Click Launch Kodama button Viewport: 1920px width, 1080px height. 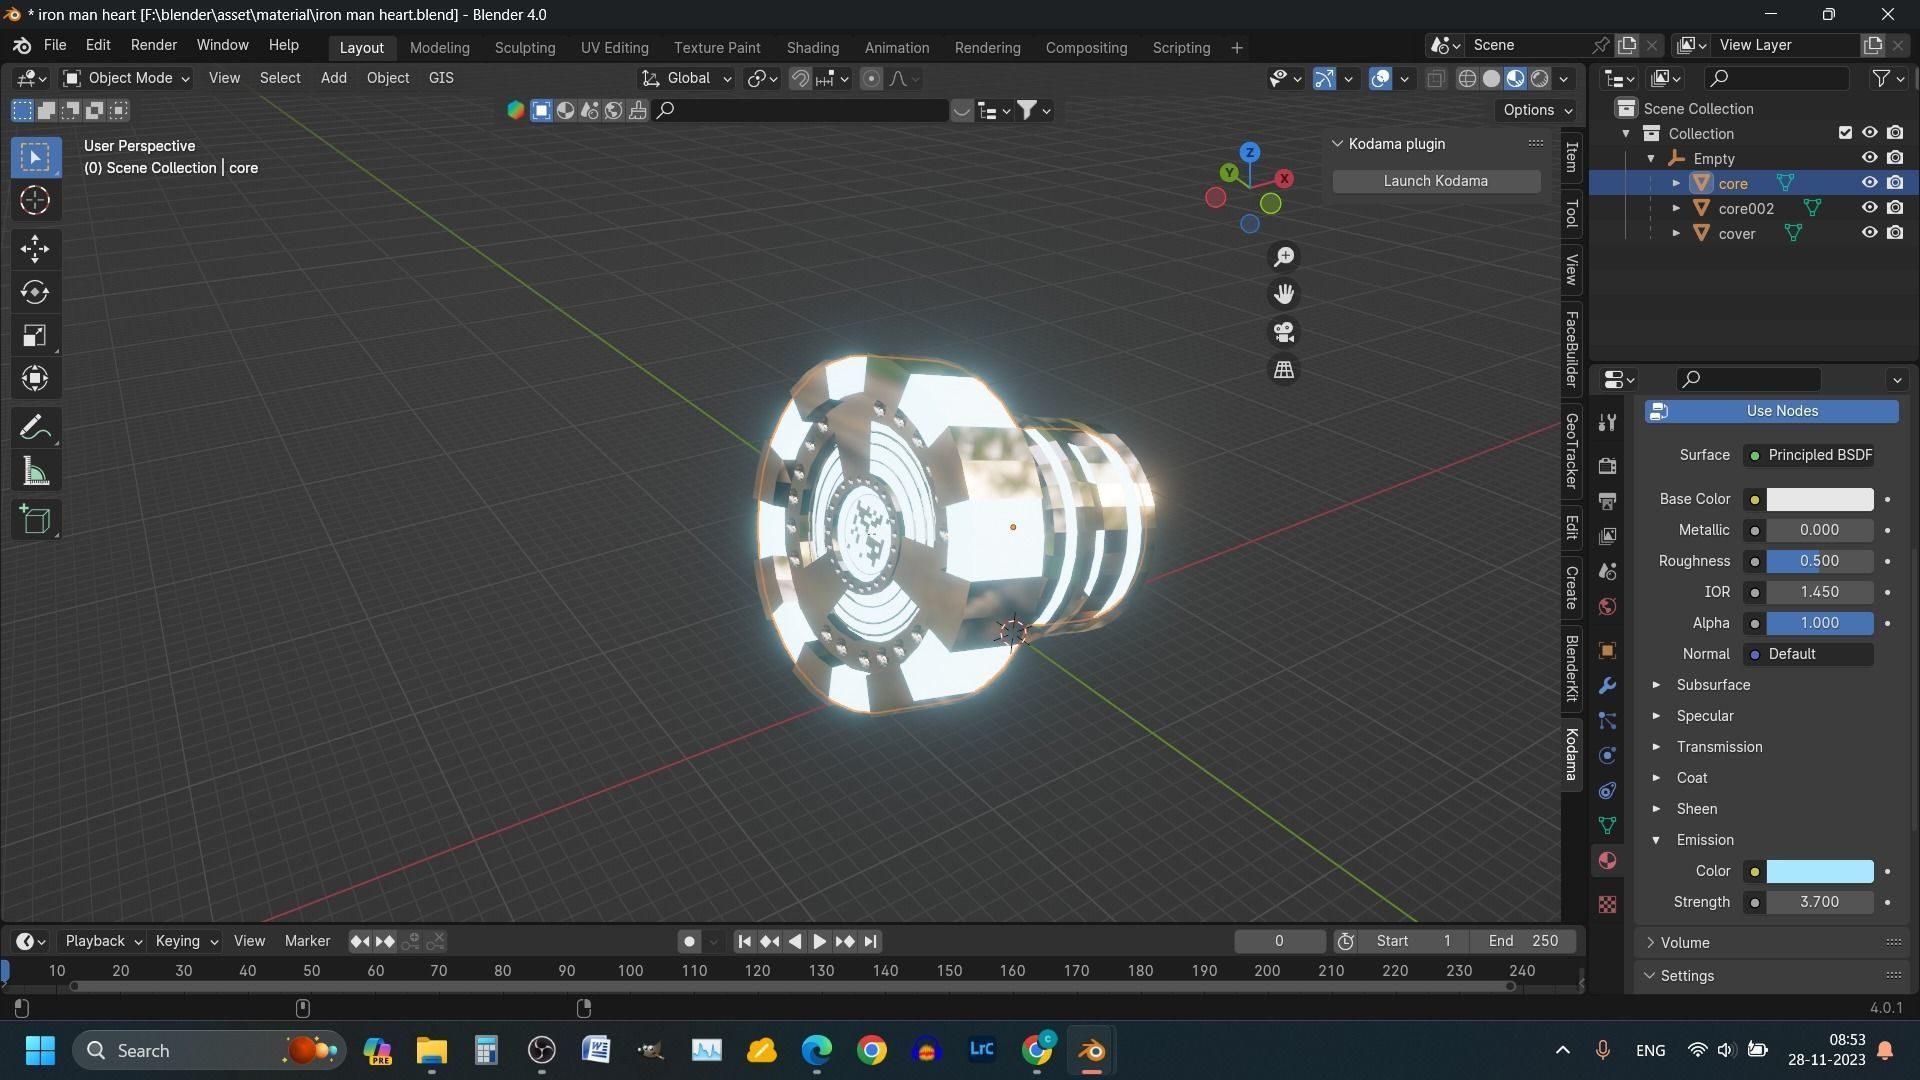[1436, 181]
